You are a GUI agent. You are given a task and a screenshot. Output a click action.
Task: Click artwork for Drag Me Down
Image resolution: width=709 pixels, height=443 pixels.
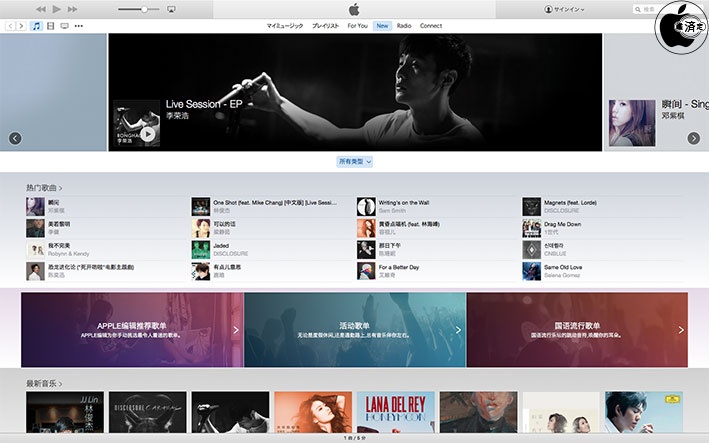click(x=532, y=228)
